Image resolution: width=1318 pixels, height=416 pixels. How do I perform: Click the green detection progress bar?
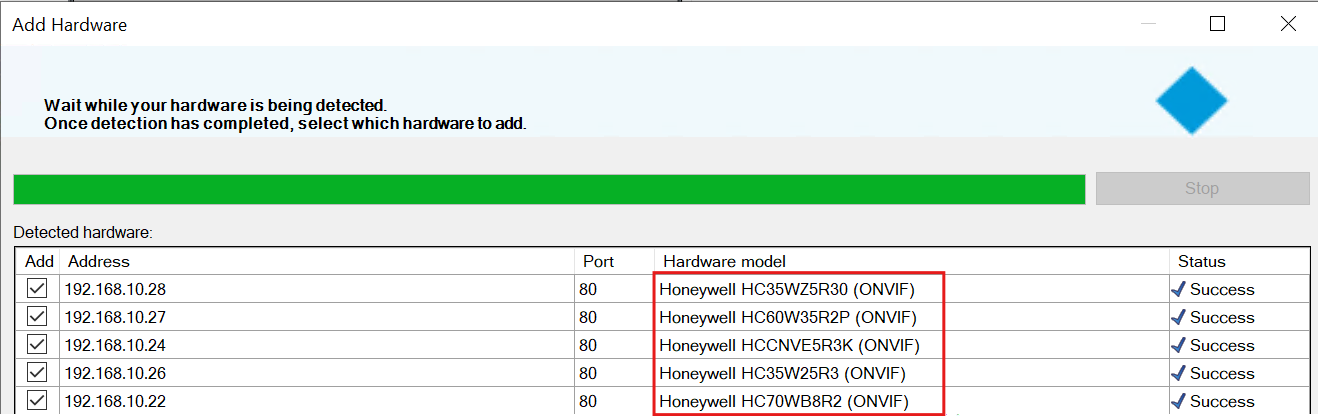[x=549, y=189]
